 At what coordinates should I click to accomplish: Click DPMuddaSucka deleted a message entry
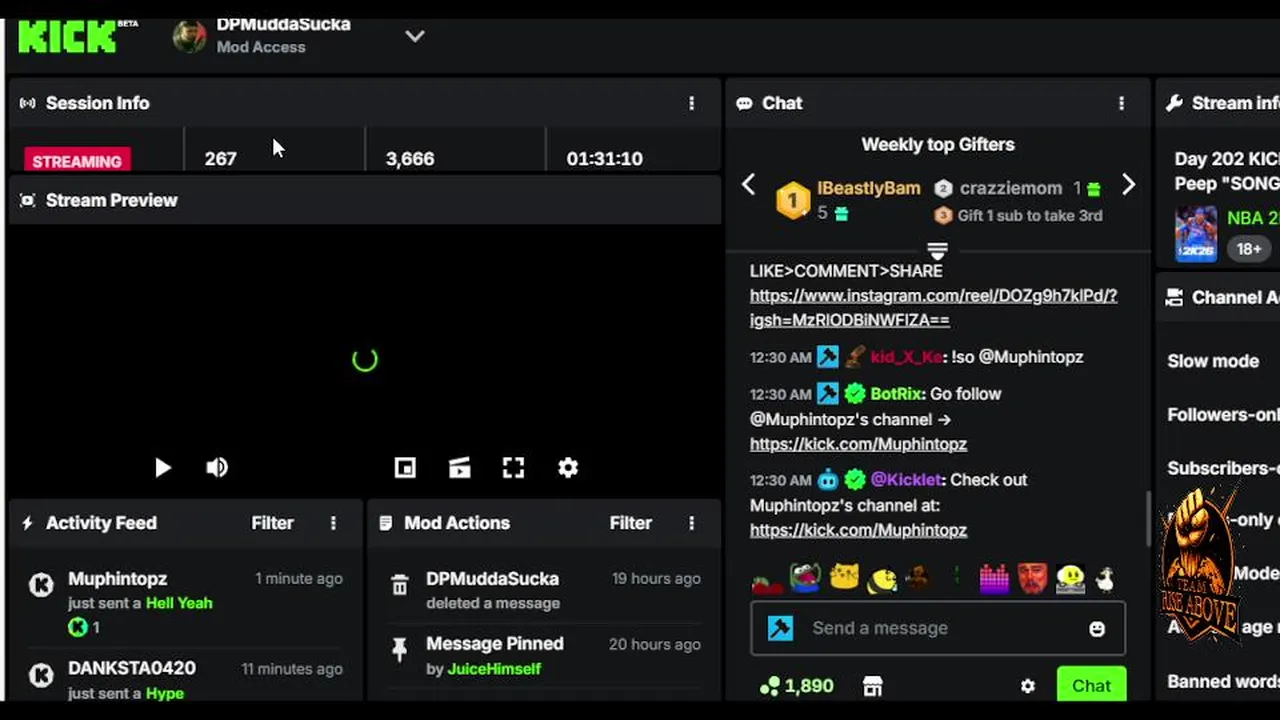tap(545, 590)
